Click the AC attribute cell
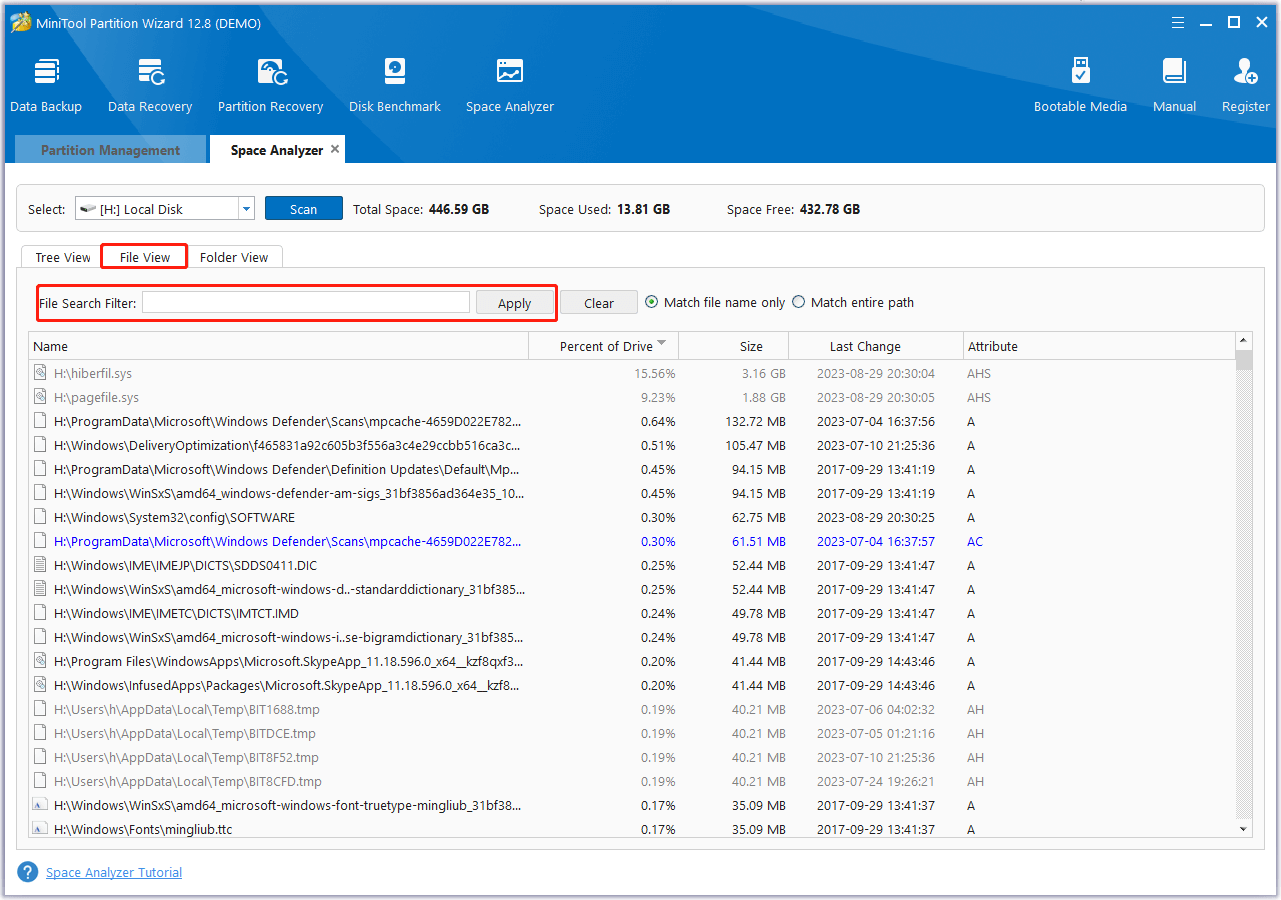The width and height of the screenshot is (1281, 900). click(x=975, y=541)
